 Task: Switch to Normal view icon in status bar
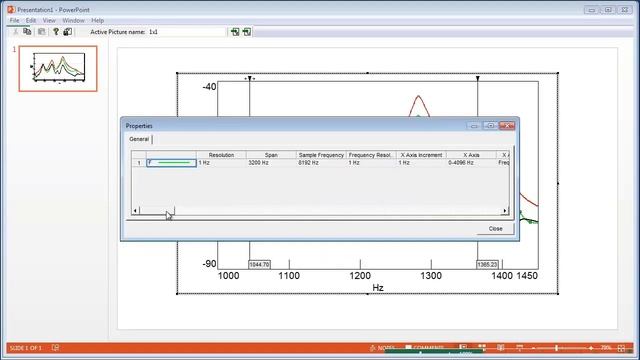point(463,348)
